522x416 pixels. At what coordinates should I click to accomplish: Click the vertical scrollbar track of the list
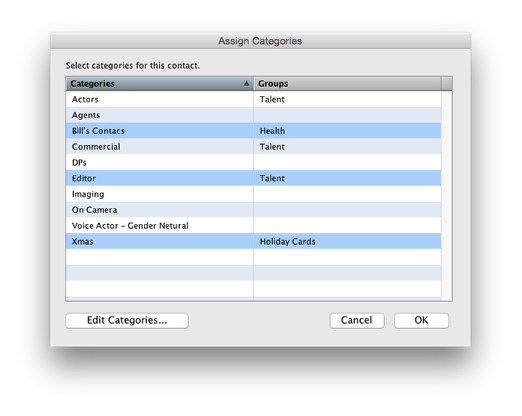click(447, 196)
